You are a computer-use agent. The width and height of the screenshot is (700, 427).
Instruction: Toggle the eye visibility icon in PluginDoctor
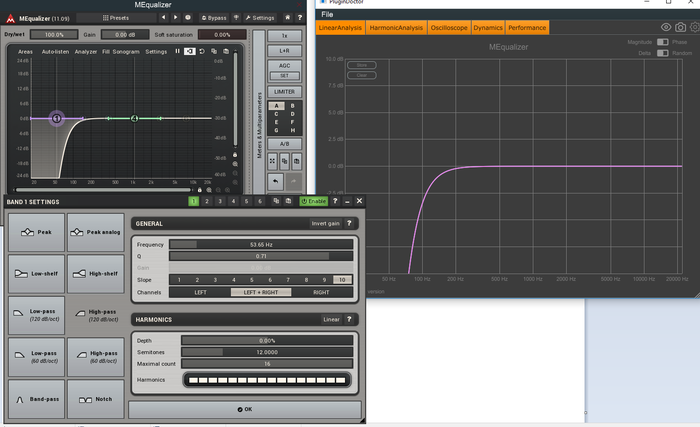666,28
